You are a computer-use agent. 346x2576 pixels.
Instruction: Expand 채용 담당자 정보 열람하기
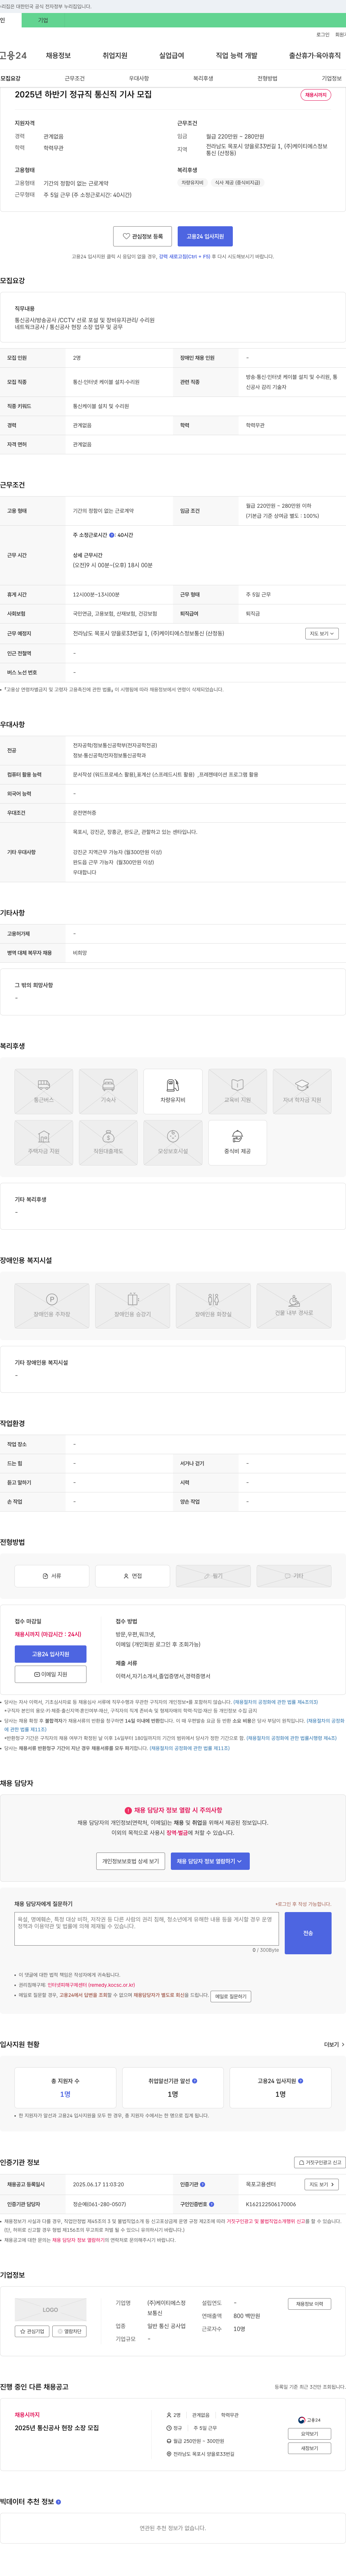tap(210, 1861)
